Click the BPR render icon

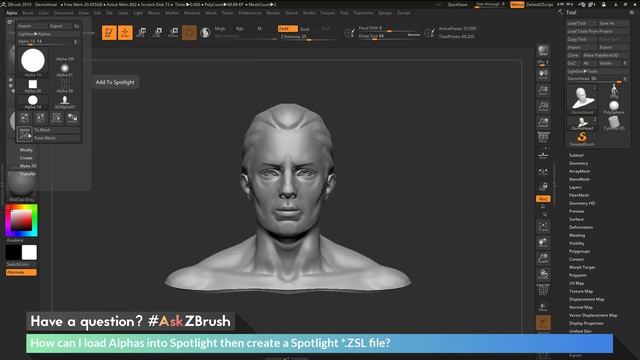click(x=543, y=51)
